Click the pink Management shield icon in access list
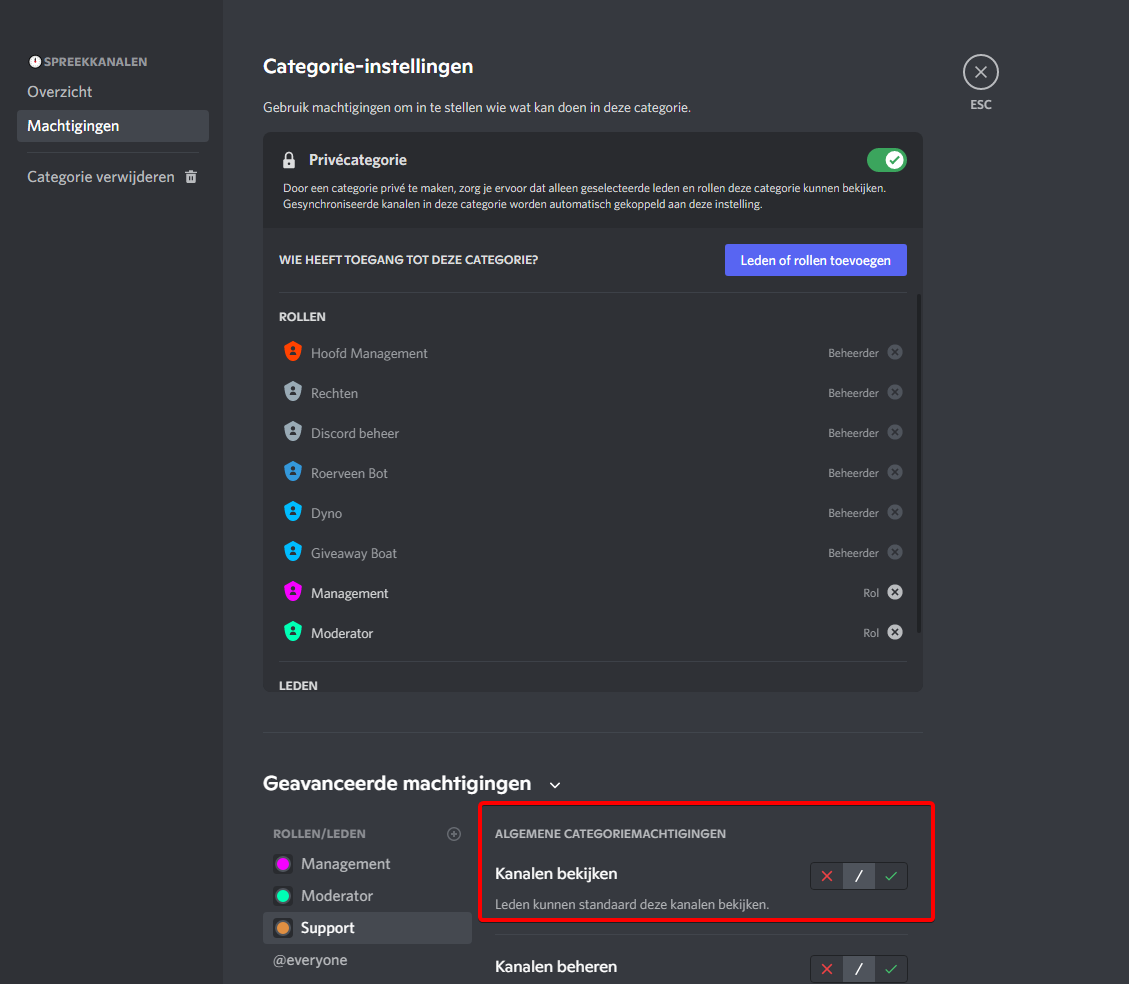Image resolution: width=1129 pixels, height=984 pixels. tap(292, 592)
